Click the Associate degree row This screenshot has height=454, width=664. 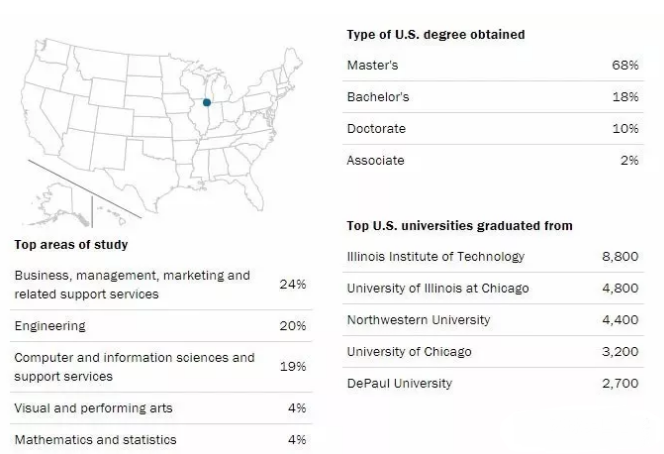click(493, 161)
